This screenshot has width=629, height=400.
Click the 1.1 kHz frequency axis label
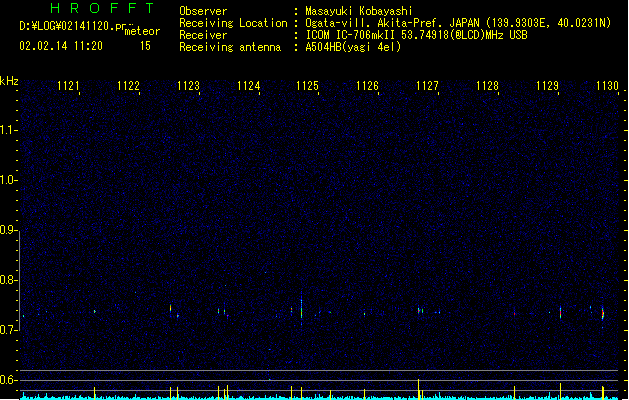[x=8, y=130]
